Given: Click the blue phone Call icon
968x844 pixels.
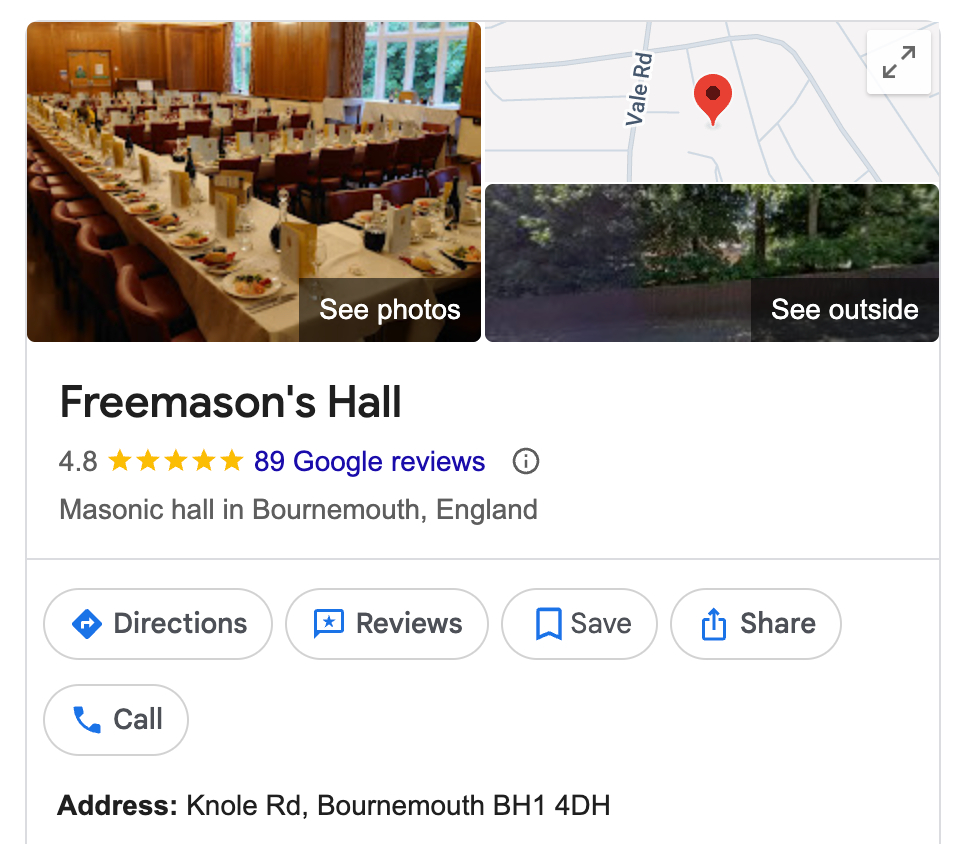Looking at the screenshot, I should coord(87,719).
